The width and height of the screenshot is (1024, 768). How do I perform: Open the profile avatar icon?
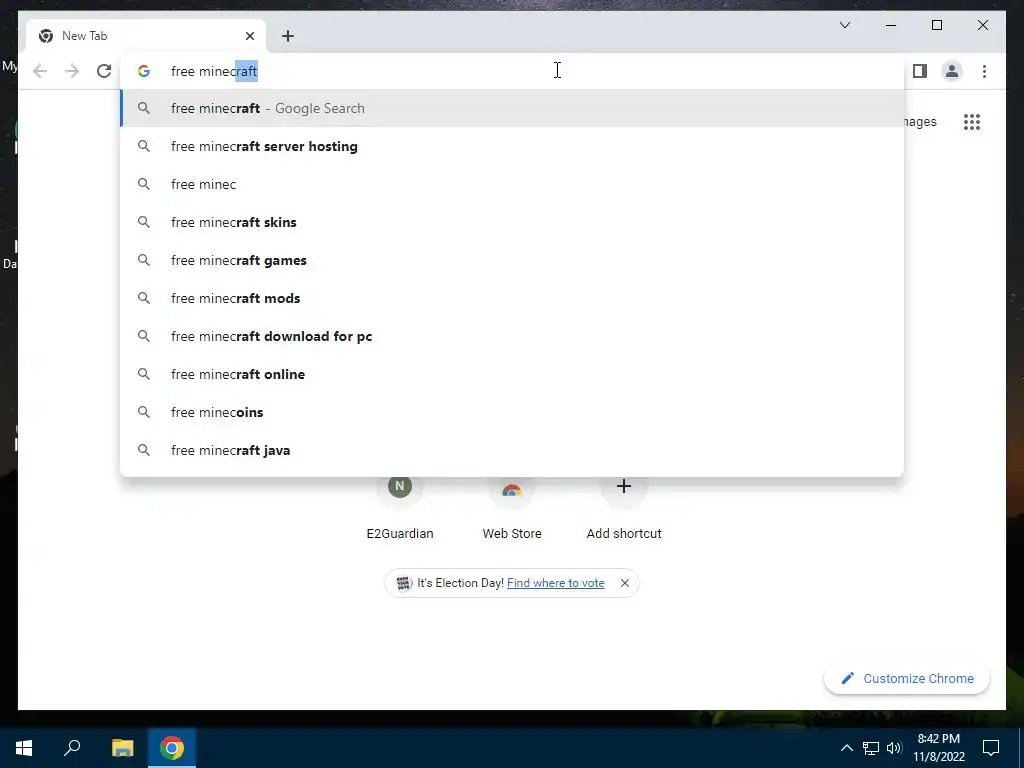[x=952, y=71]
